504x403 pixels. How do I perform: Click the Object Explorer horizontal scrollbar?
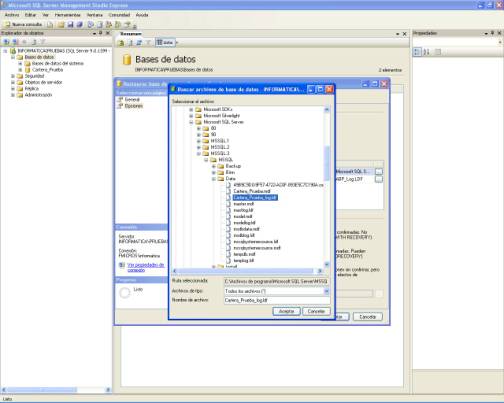(x=56, y=390)
